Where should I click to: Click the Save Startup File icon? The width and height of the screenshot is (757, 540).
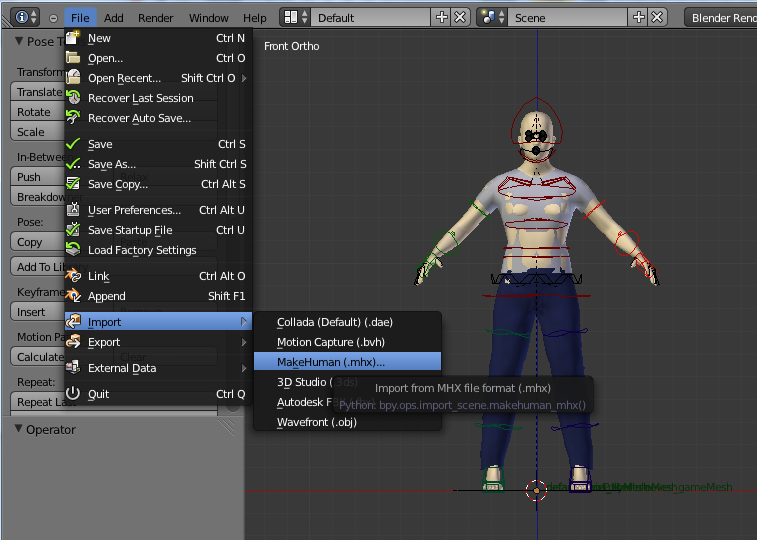pos(73,230)
